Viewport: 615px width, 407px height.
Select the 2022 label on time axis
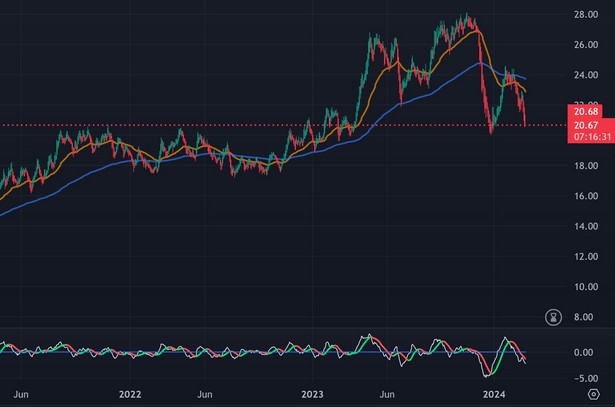[x=130, y=395]
